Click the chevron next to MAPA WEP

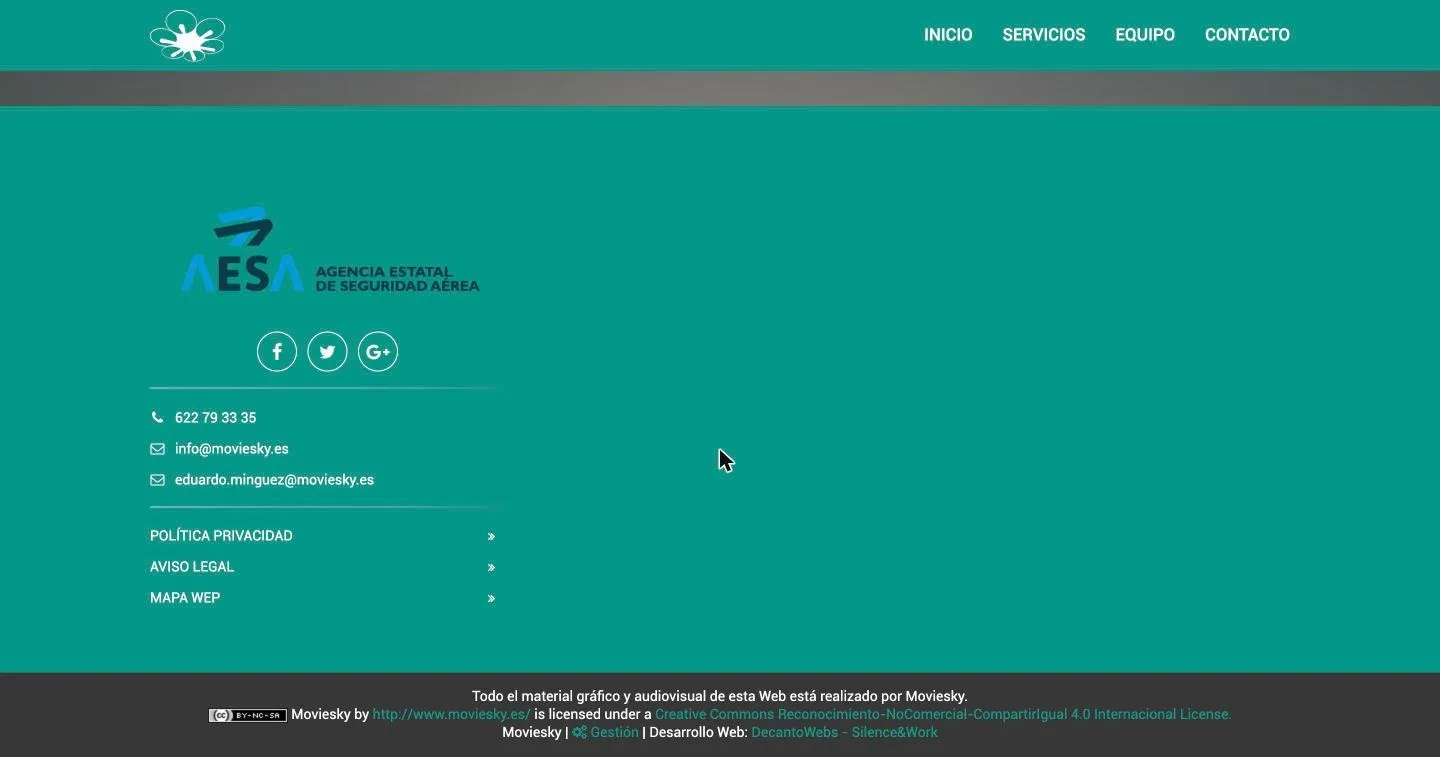coord(491,599)
